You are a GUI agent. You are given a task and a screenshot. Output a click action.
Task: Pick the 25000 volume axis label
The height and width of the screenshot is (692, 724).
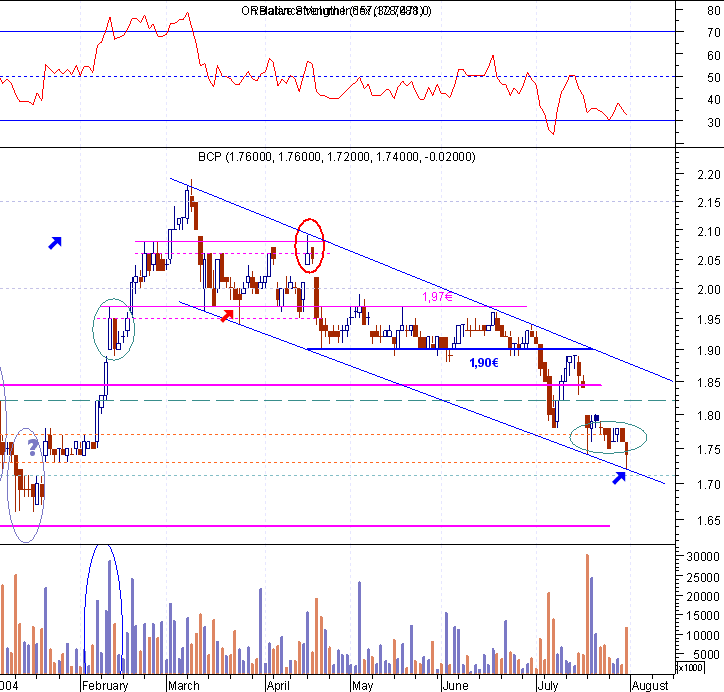(703, 578)
